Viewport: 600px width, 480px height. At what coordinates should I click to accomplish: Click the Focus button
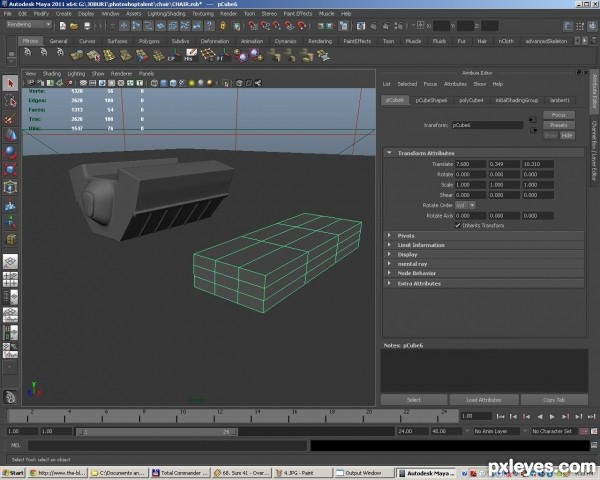click(559, 115)
